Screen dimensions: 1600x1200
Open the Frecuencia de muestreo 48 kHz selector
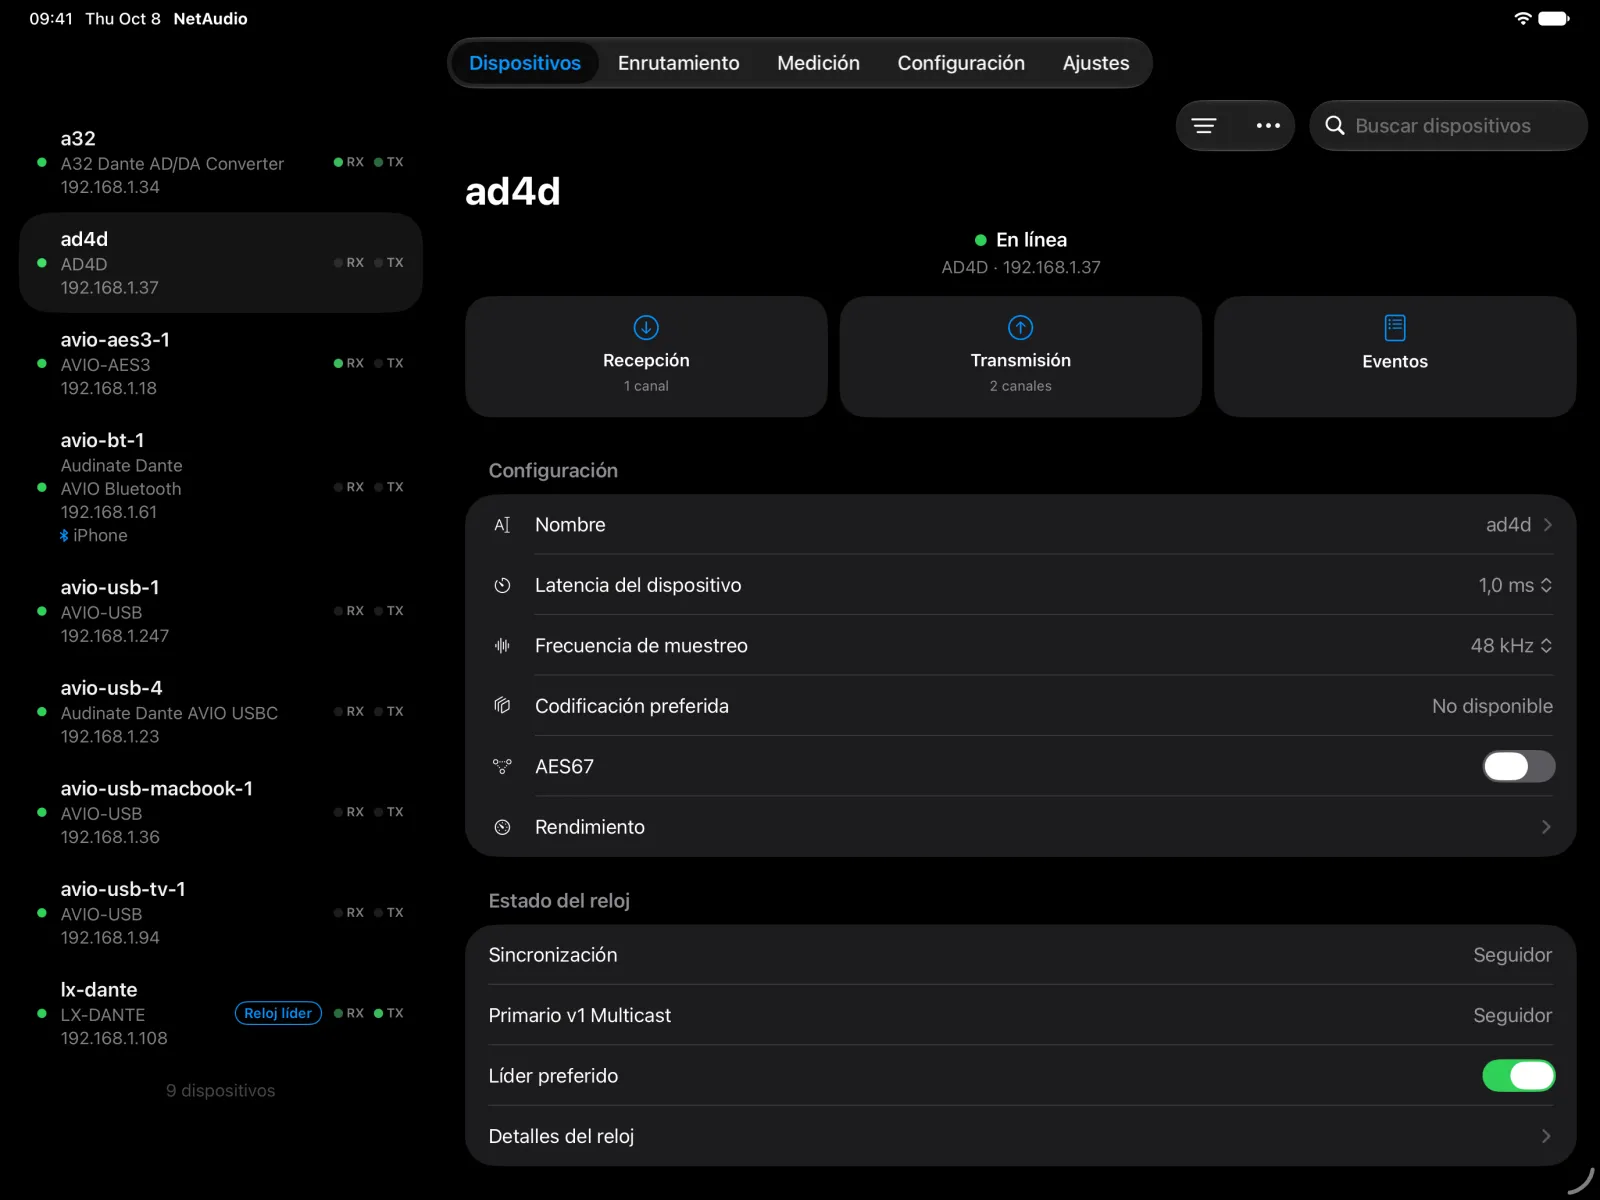(x=1511, y=646)
